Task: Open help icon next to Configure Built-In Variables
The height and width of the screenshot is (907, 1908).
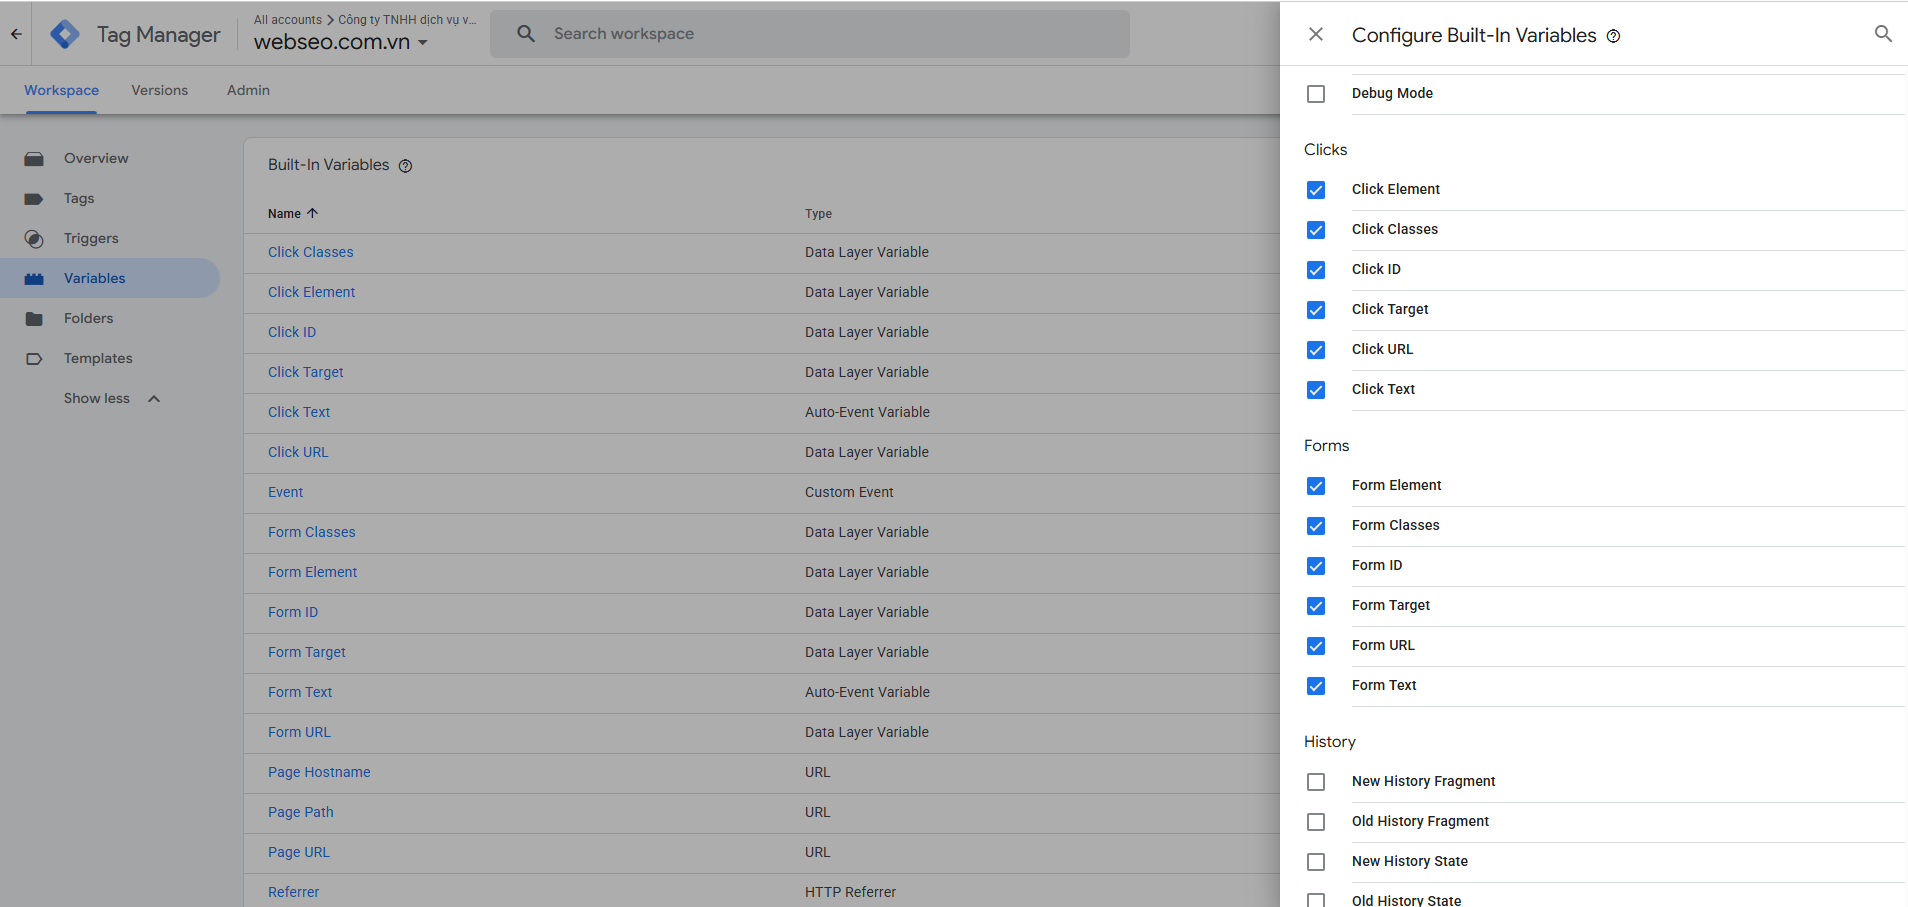Action: pyautogui.click(x=1613, y=36)
